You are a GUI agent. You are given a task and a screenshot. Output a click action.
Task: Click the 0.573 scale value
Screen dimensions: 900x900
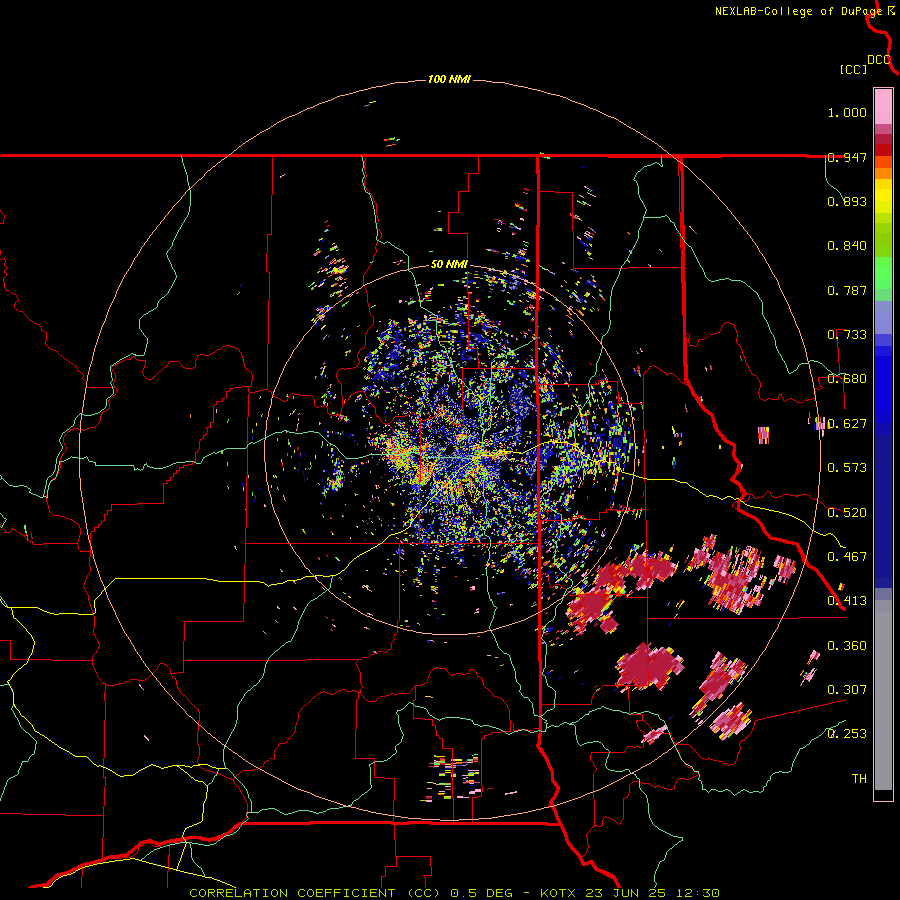(847, 468)
